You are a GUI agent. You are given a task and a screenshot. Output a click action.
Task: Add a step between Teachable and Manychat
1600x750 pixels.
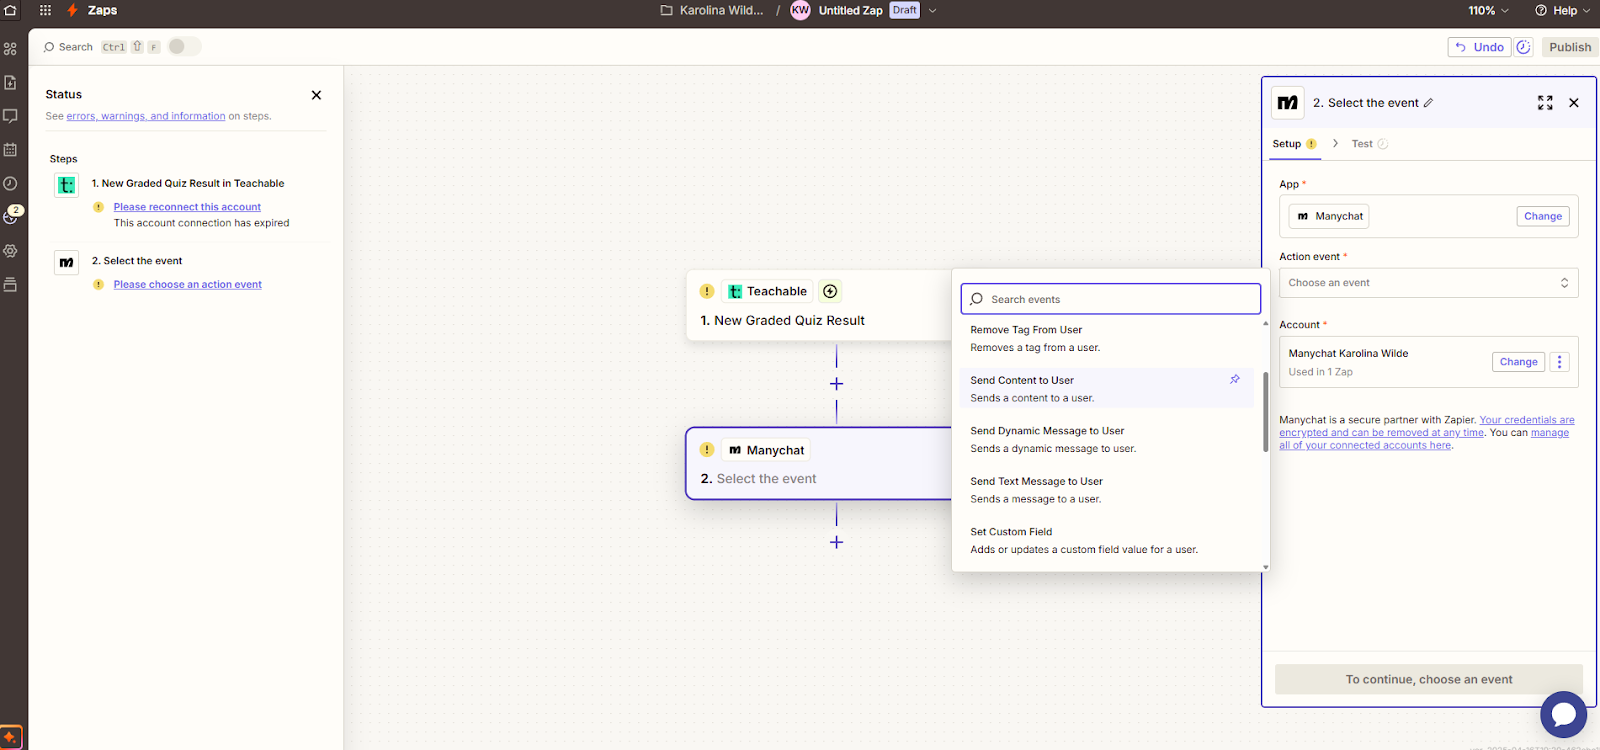pos(836,384)
